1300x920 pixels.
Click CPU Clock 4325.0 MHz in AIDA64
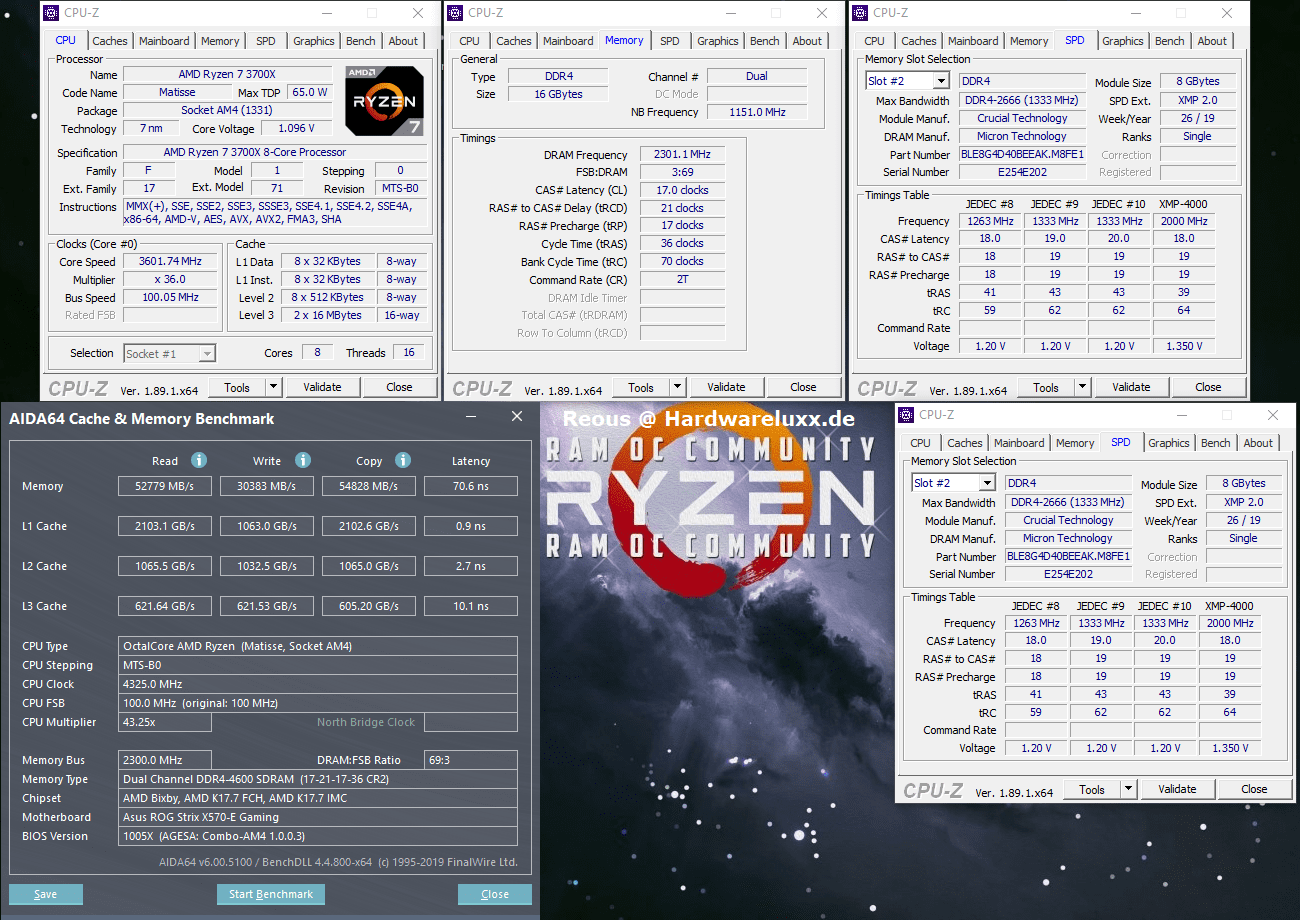(x=318, y=684)
